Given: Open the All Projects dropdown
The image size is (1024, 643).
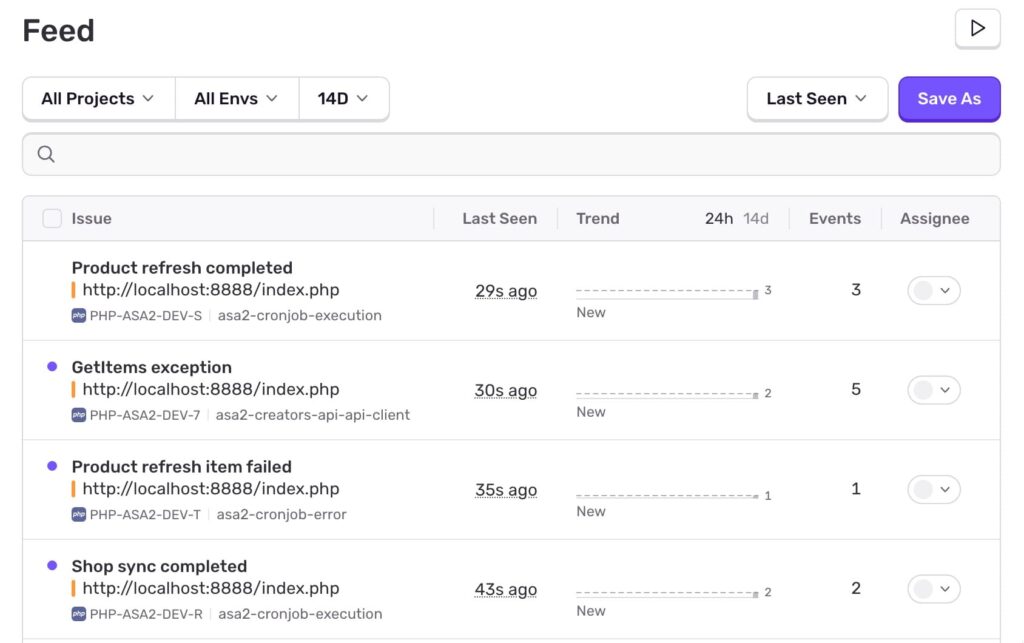Looking at the screenshot, I should pos(98,99).
